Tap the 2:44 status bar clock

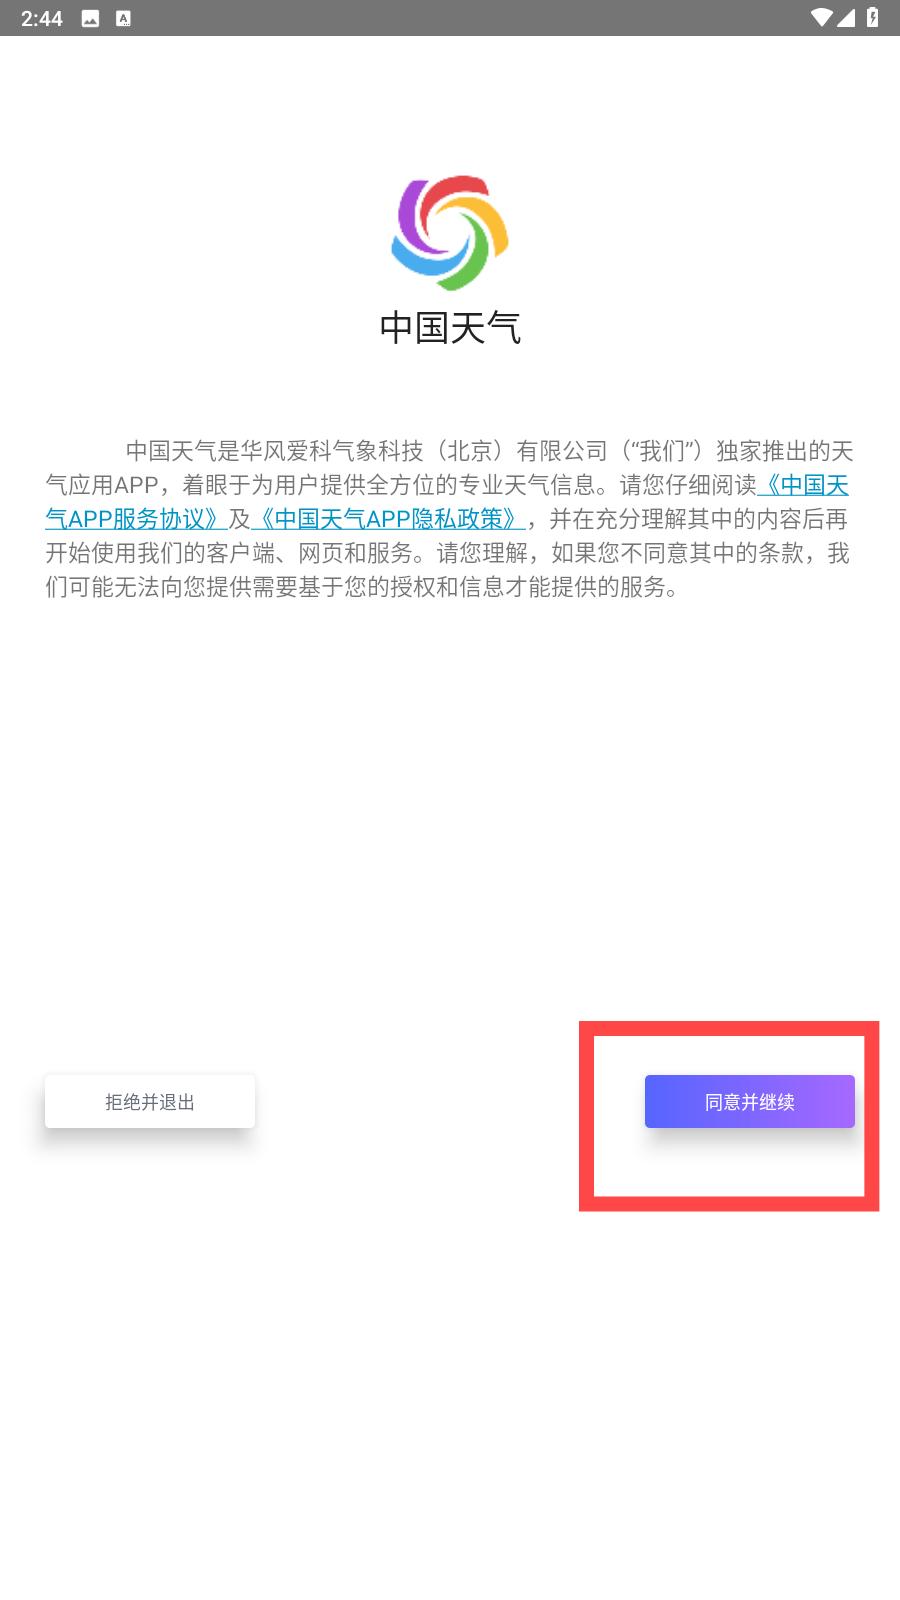pyautogui.click(x=41, y=18)
